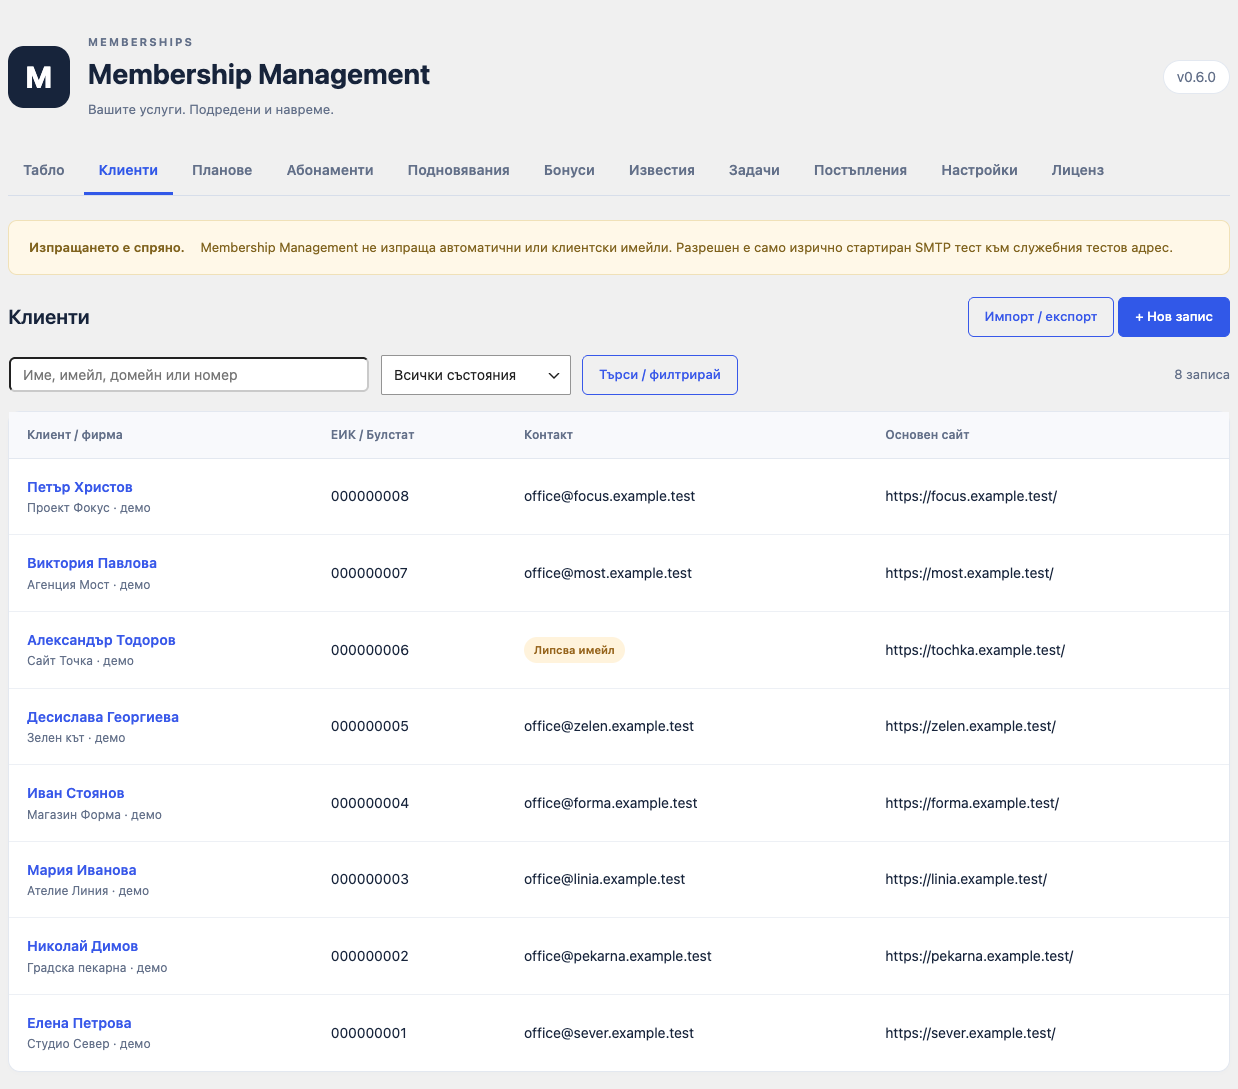Open client Мария Иванова
The width and height of the screenshot is (1238, 1089).
tap(82, 870)
